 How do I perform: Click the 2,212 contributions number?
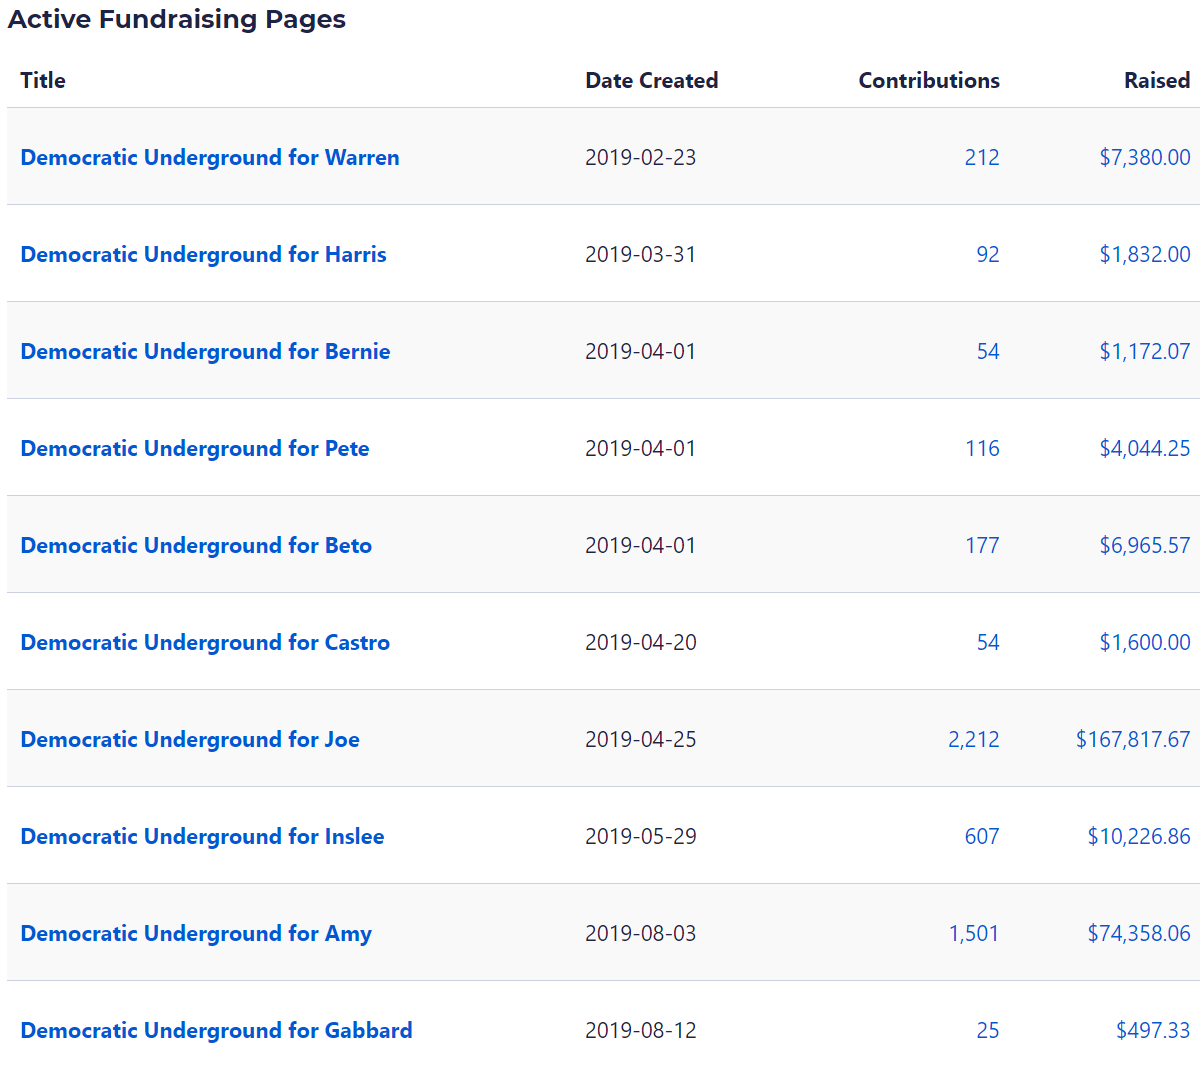[973, 740]
